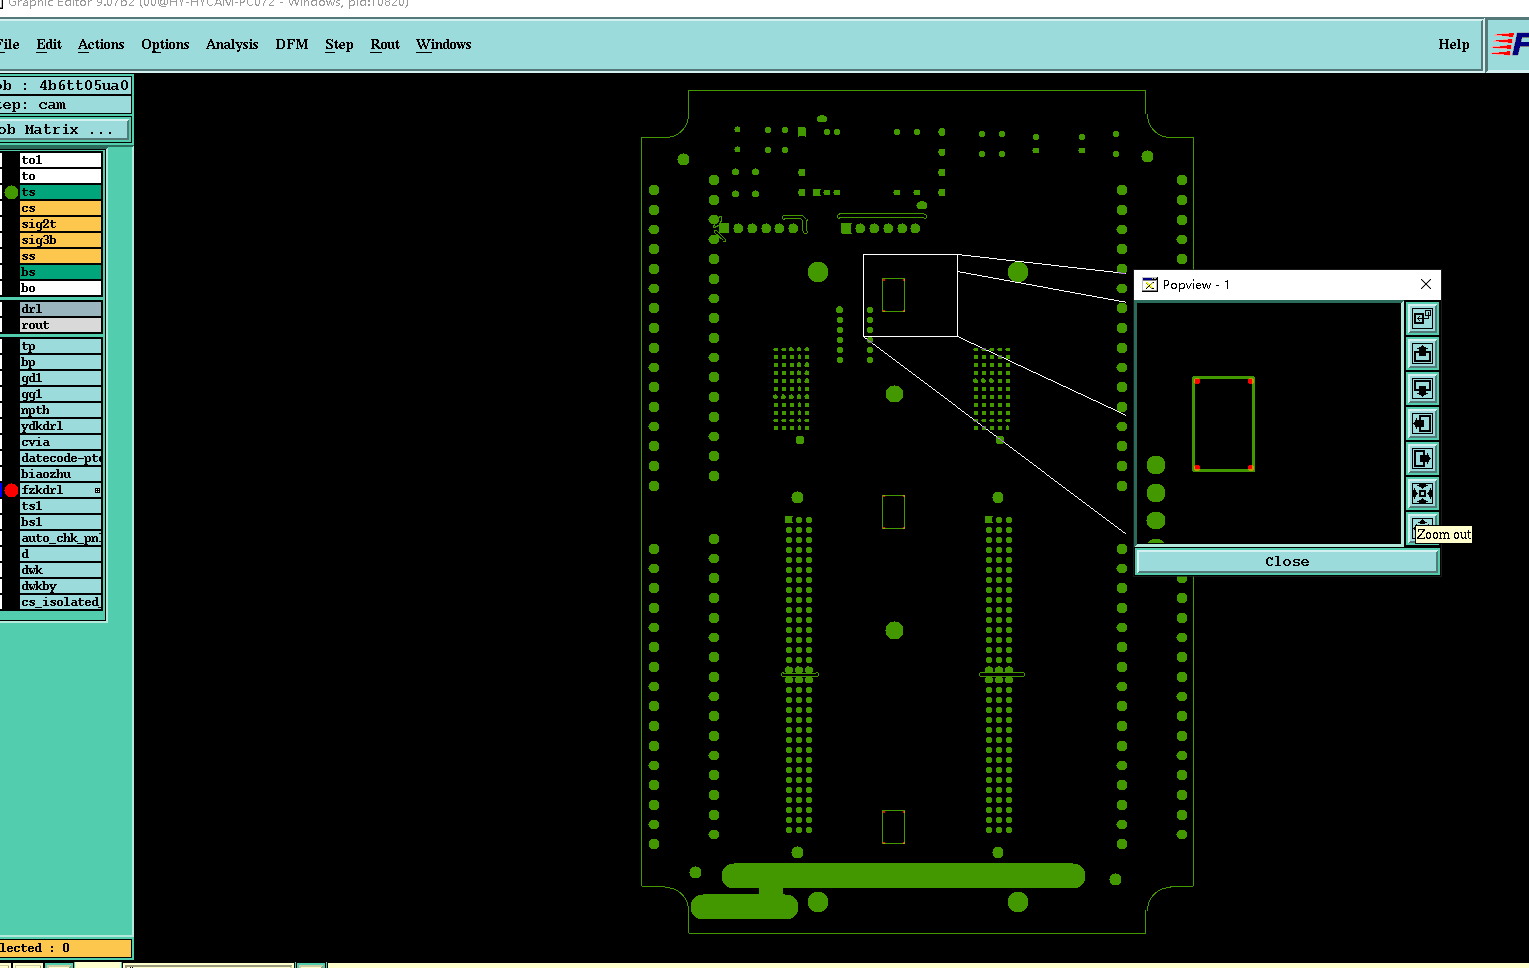Select the ts1 layer row
This screenshot has width=1529, height=968.
tap(61, 506)
